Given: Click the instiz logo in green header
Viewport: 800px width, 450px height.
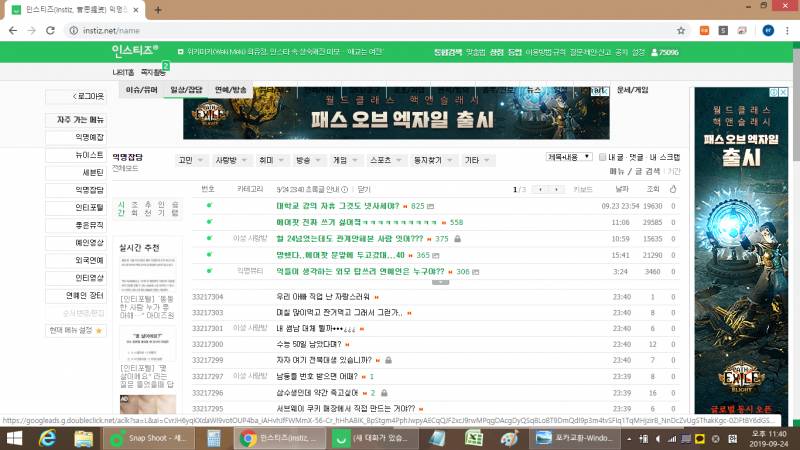Looking at the screenshot, I should click(135, 51).
